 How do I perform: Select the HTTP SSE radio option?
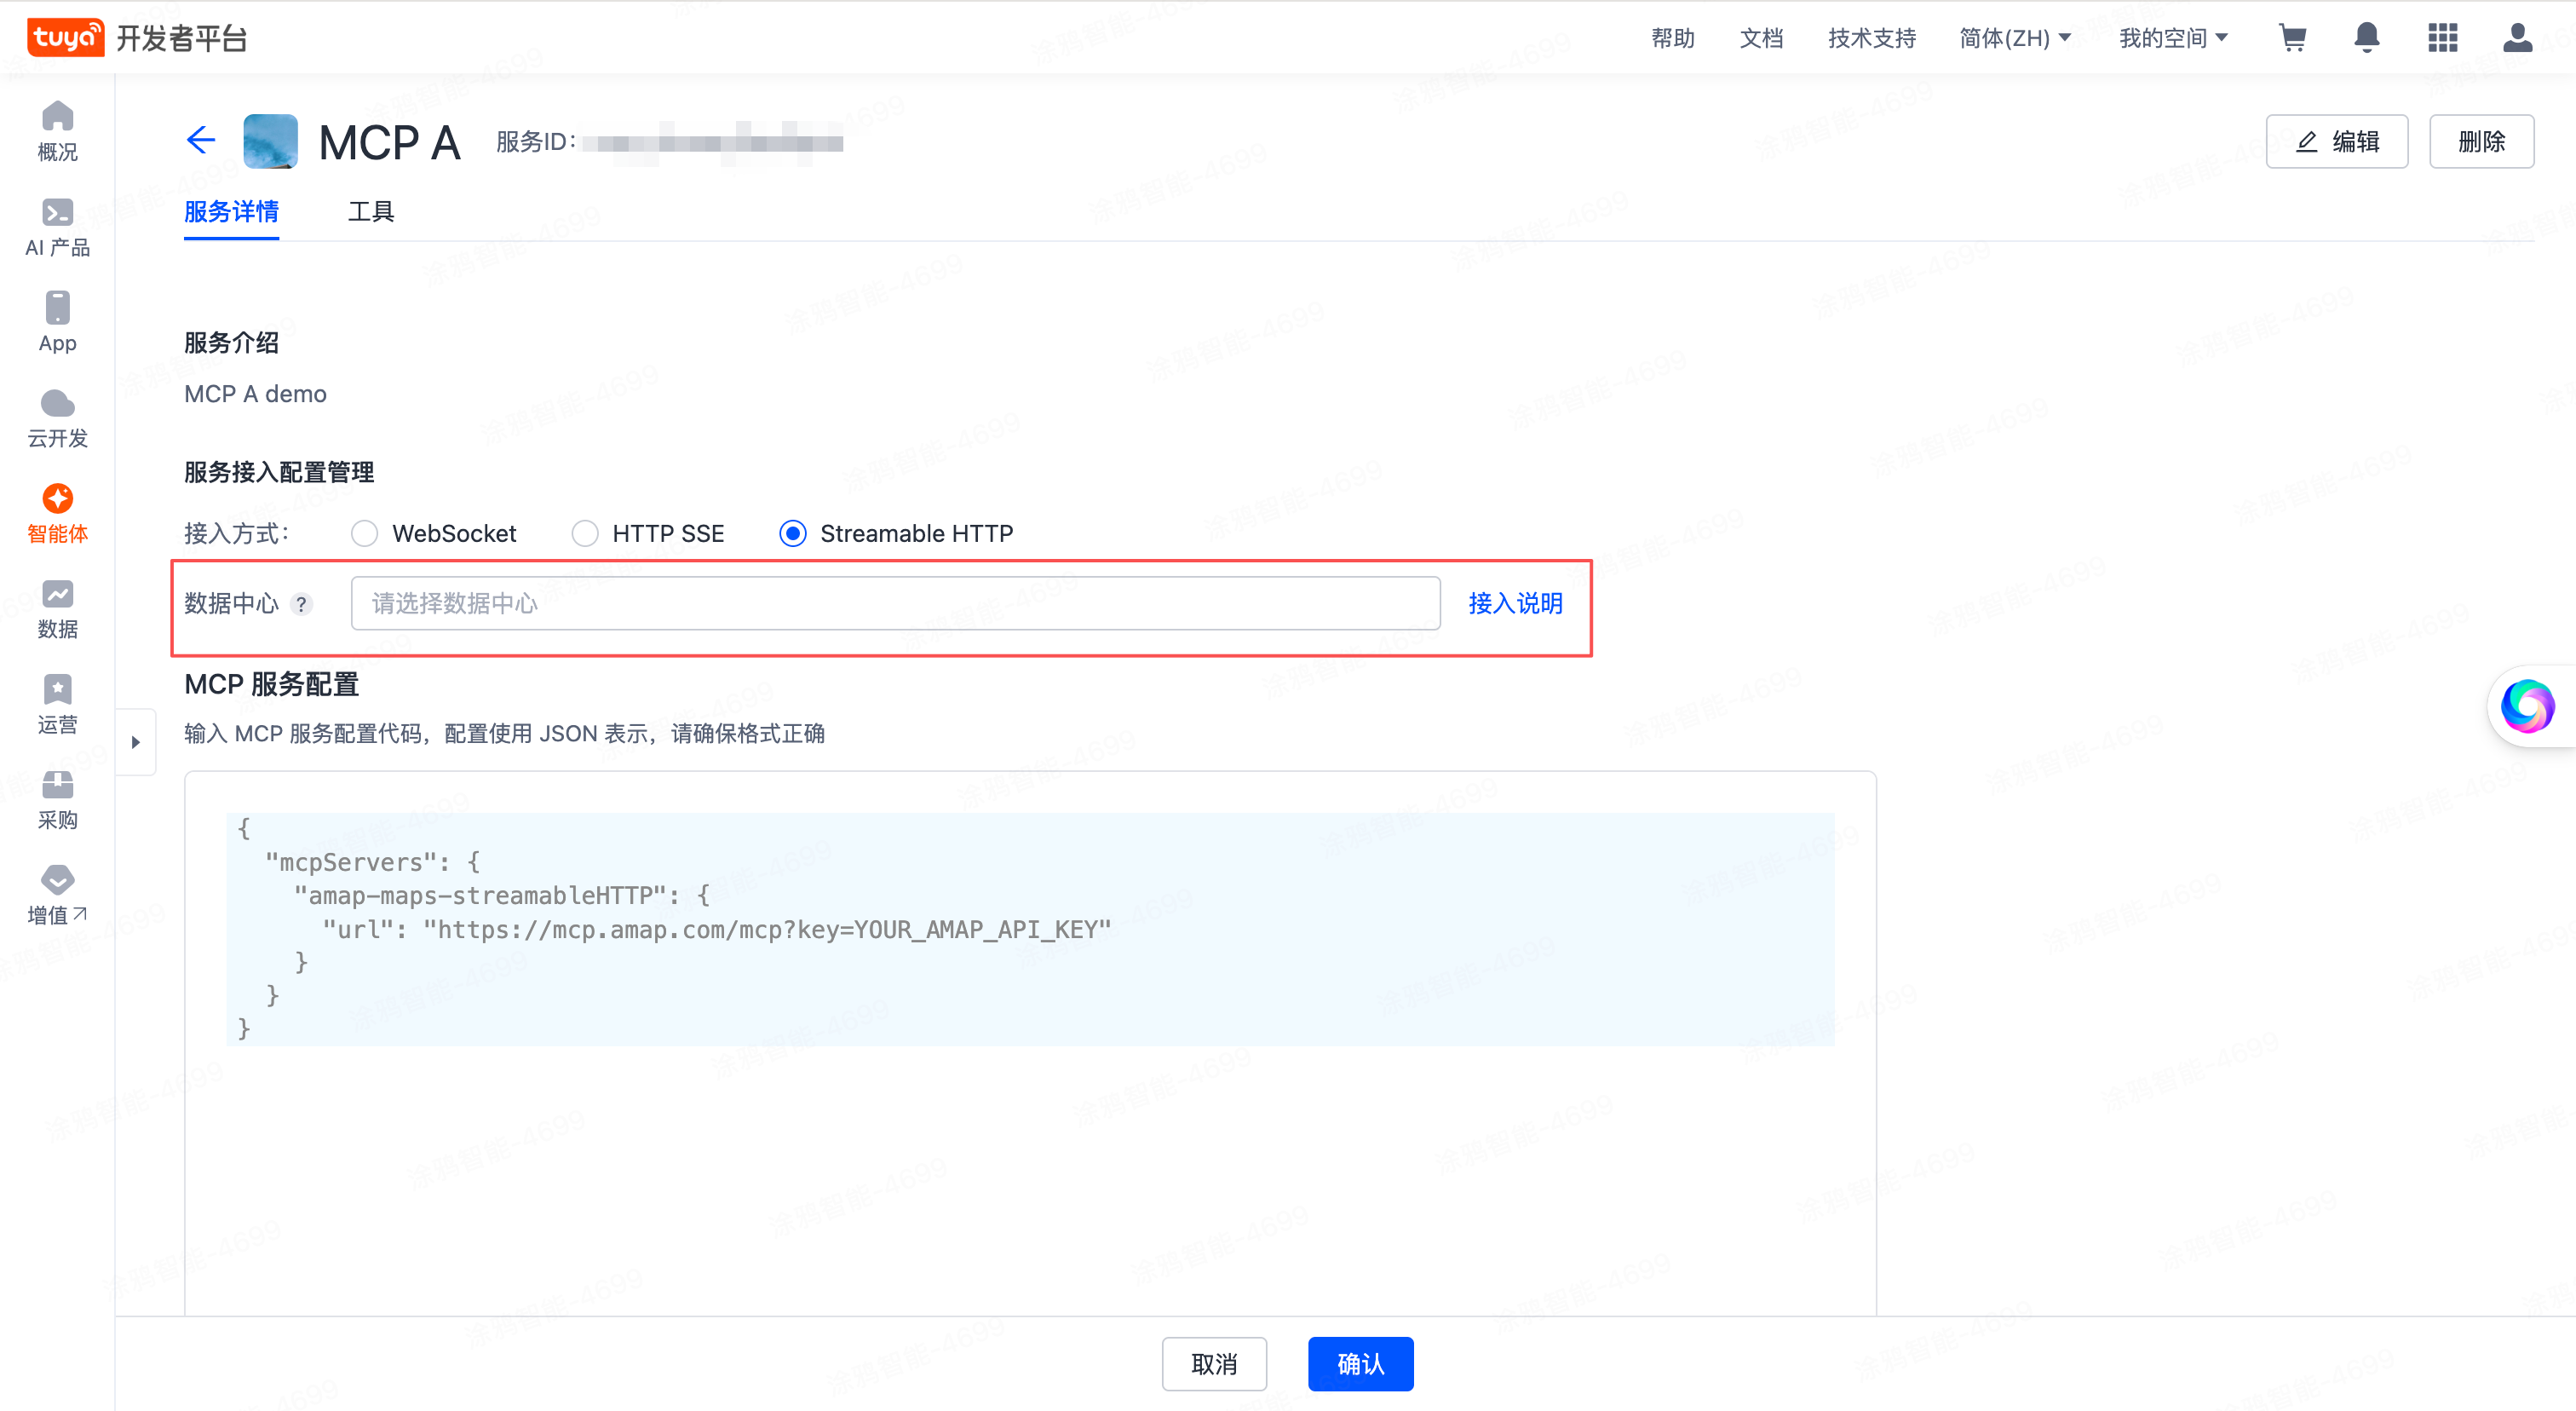coord(585,533)
